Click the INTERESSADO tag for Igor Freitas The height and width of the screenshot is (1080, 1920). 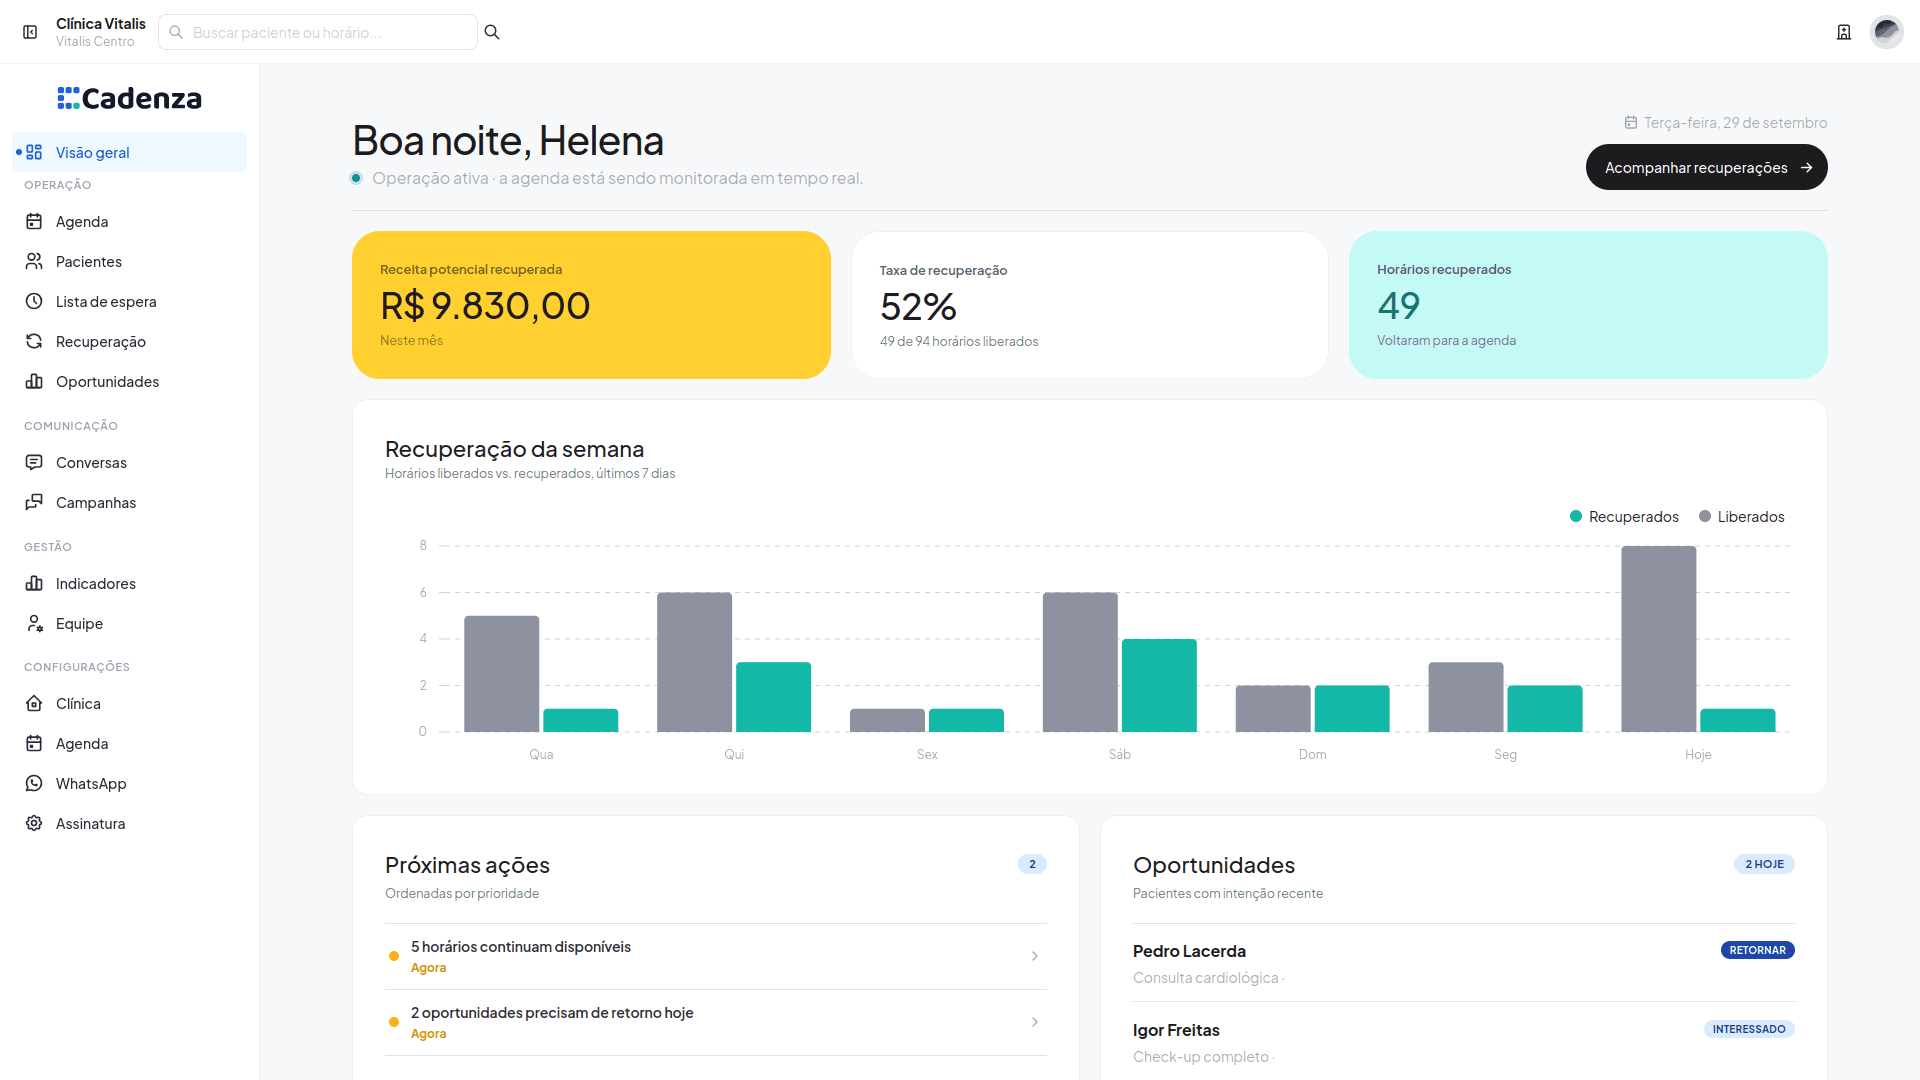(1749, 1029)
